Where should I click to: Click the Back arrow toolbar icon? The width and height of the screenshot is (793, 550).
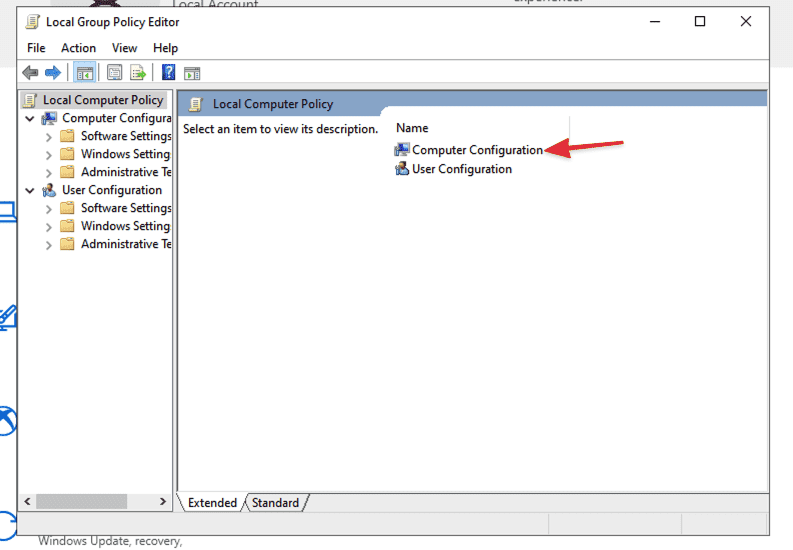pos(30,73)
